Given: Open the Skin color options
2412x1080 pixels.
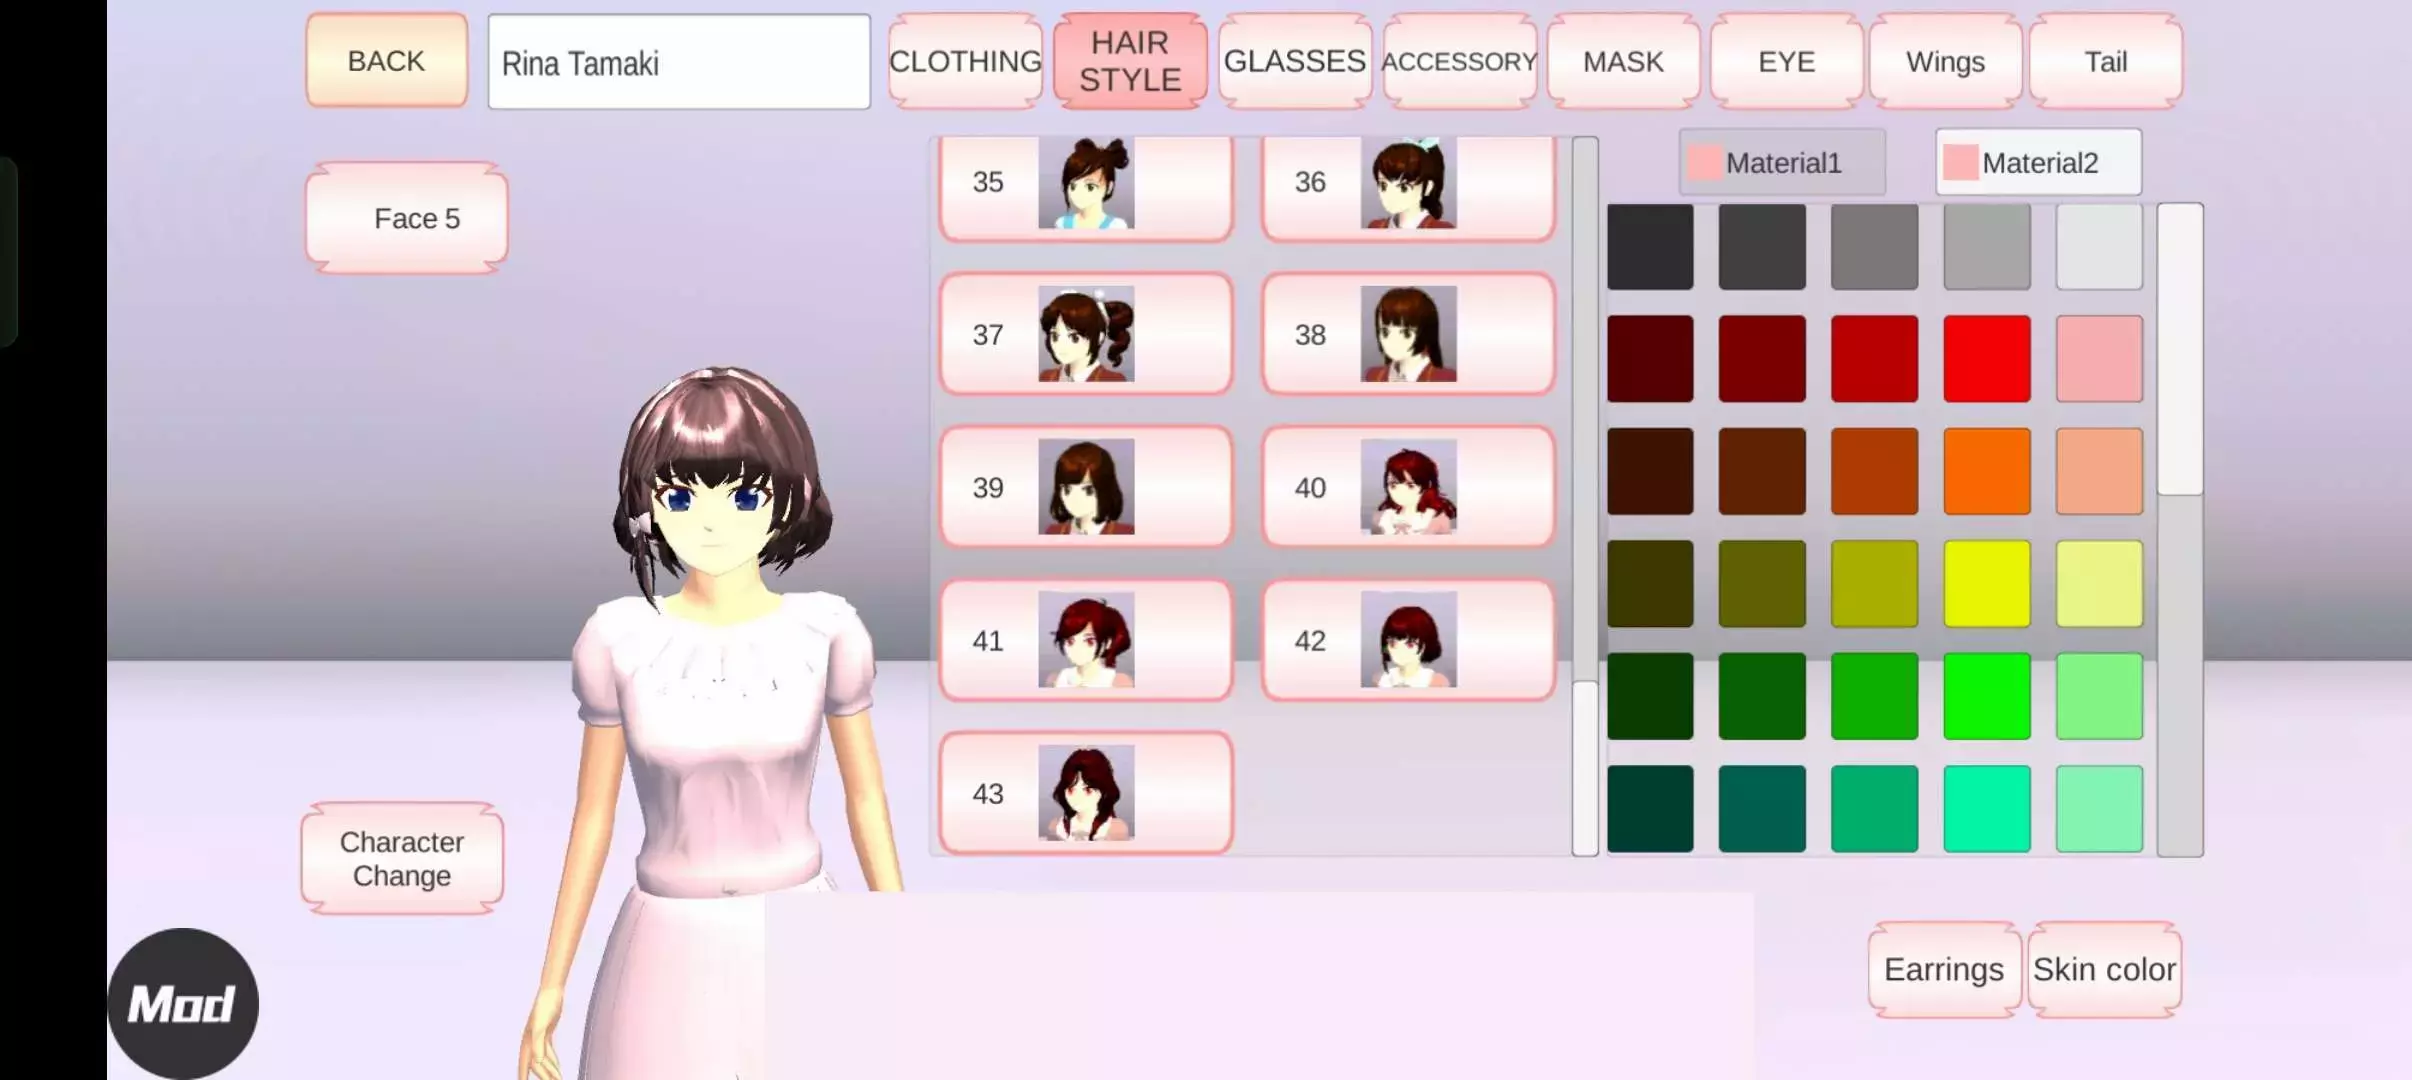Looking at the screenshot, I should click(2104, 969).
